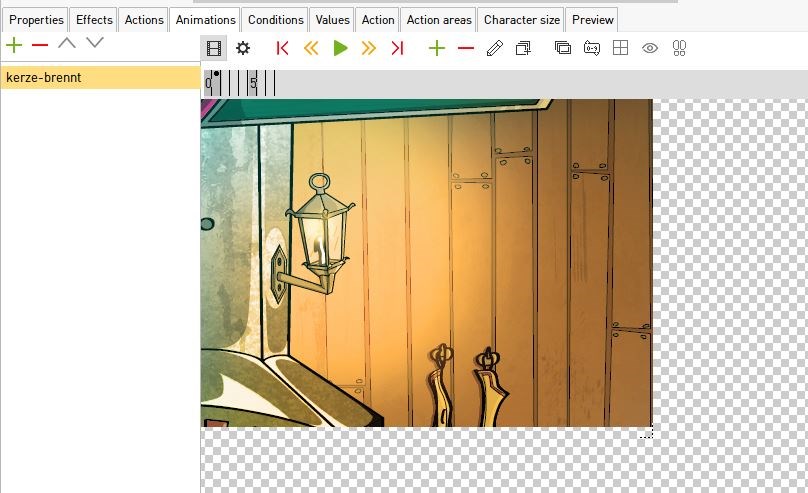Select frame 0 in the timeline
Image resolution: width=808 pixels, height=493 pixels.
point(208,83)
